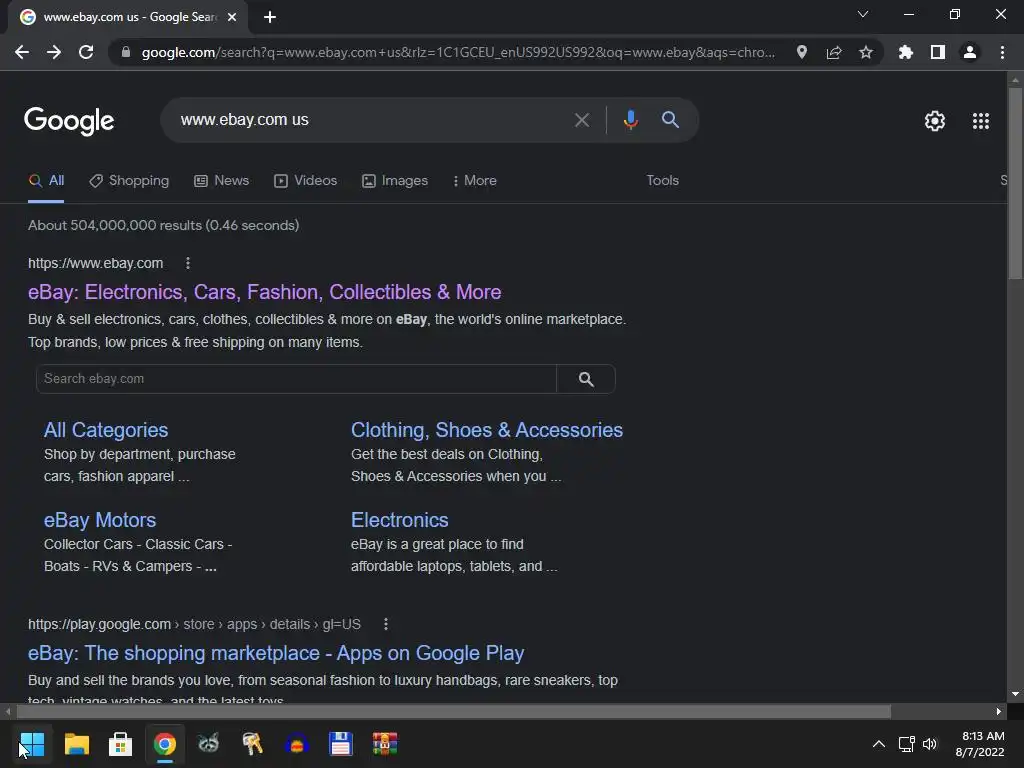This screenshot has height=768, width=1024.
Task: Open the network status tray icon
Action: (x=906, y=744)
